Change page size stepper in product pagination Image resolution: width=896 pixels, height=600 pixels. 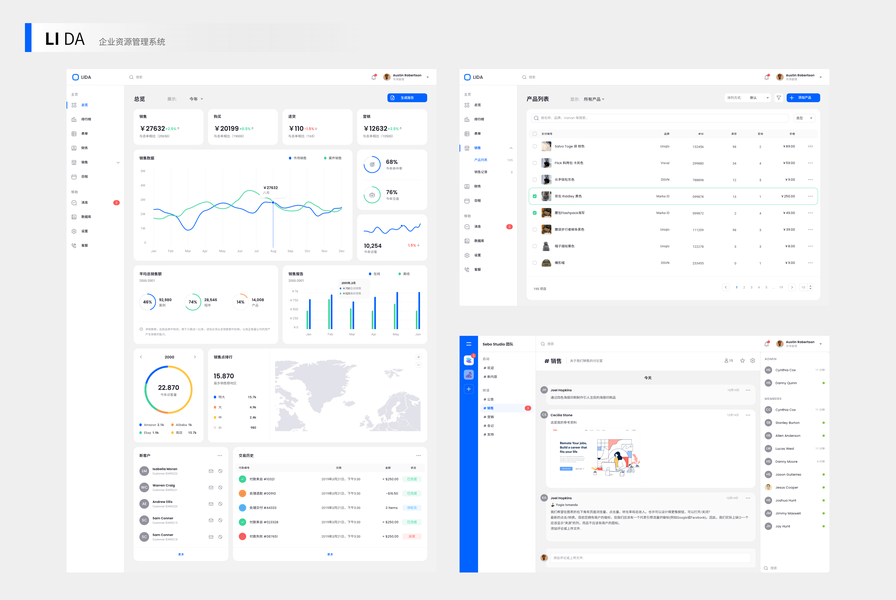[x=811, y=287]
